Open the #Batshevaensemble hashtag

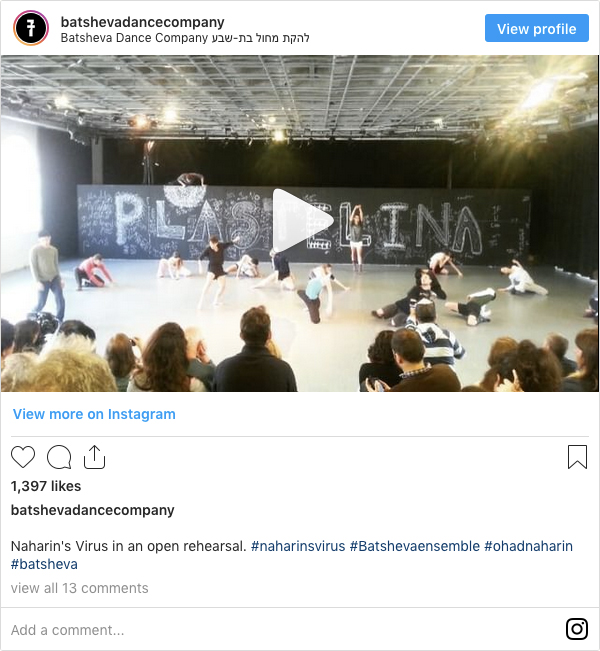point(415,546)
